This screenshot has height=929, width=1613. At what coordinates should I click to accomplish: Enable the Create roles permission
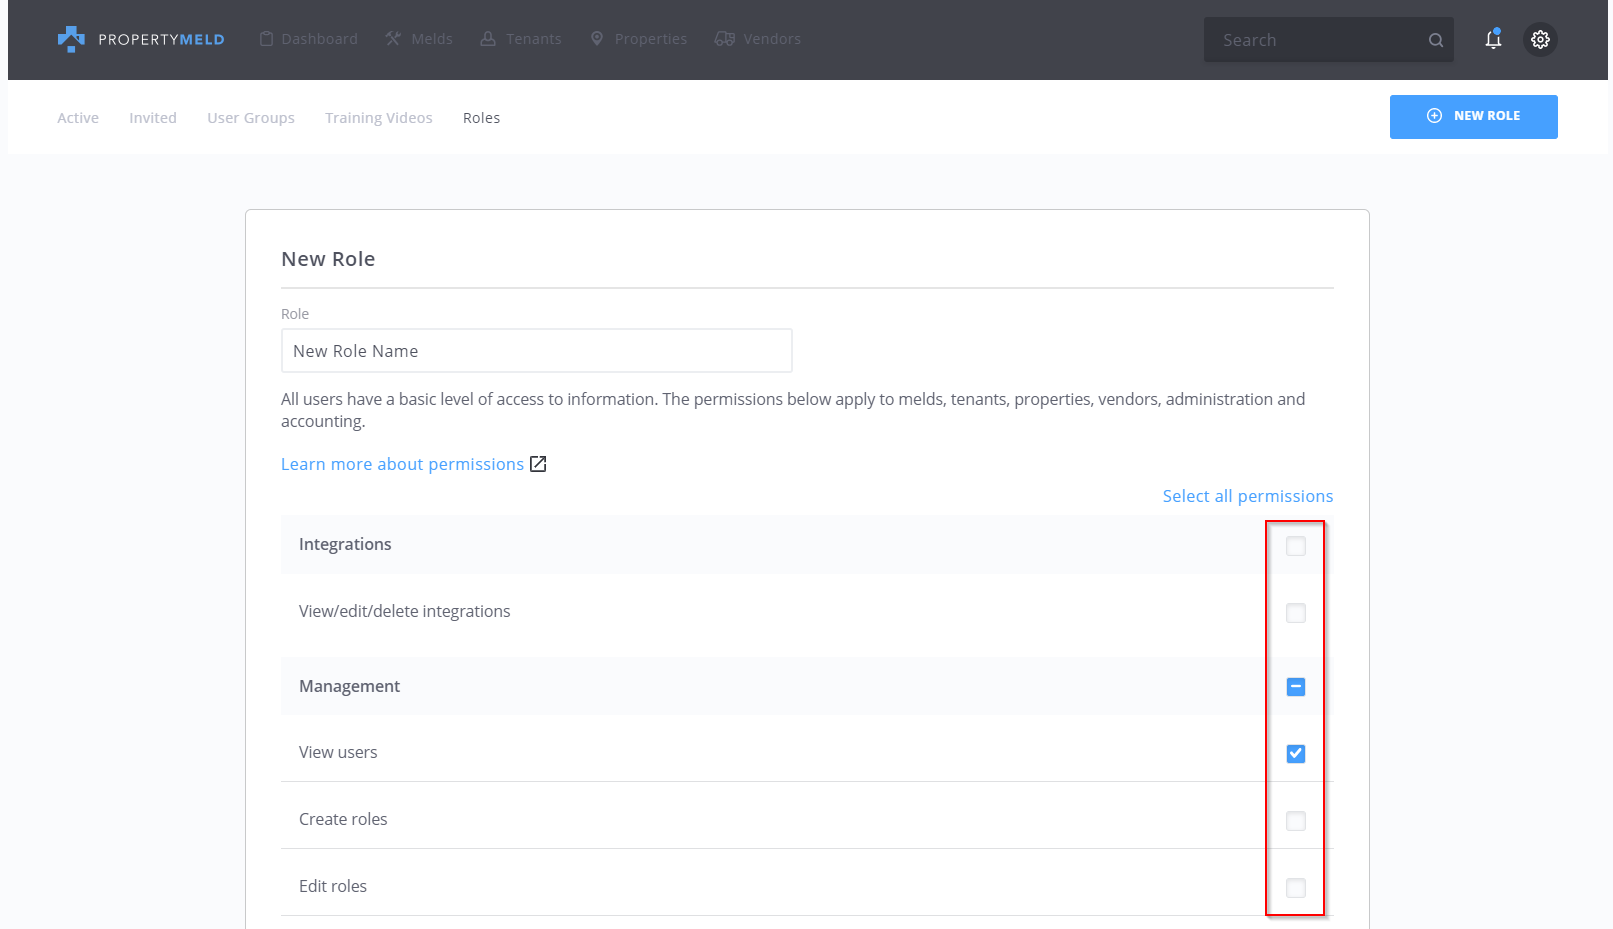(1296, 821)
